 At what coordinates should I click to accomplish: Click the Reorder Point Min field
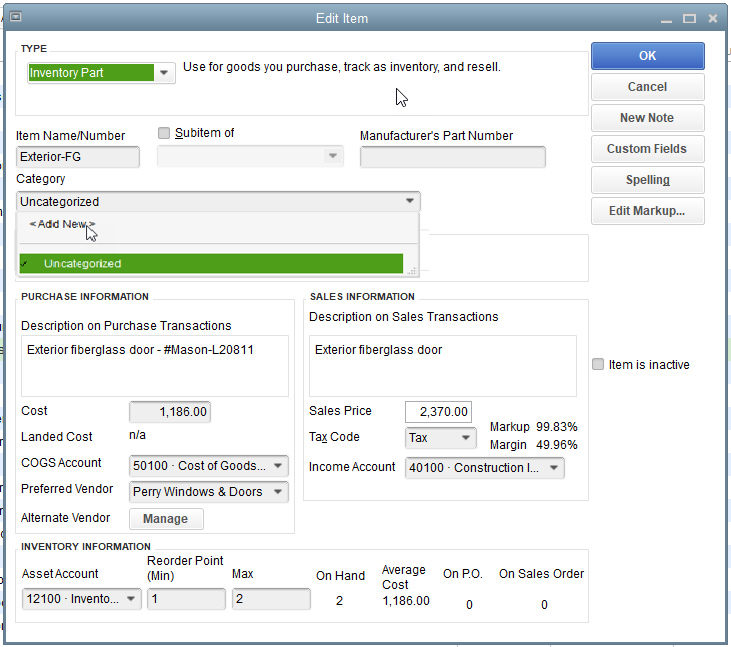tap(186, 600)
